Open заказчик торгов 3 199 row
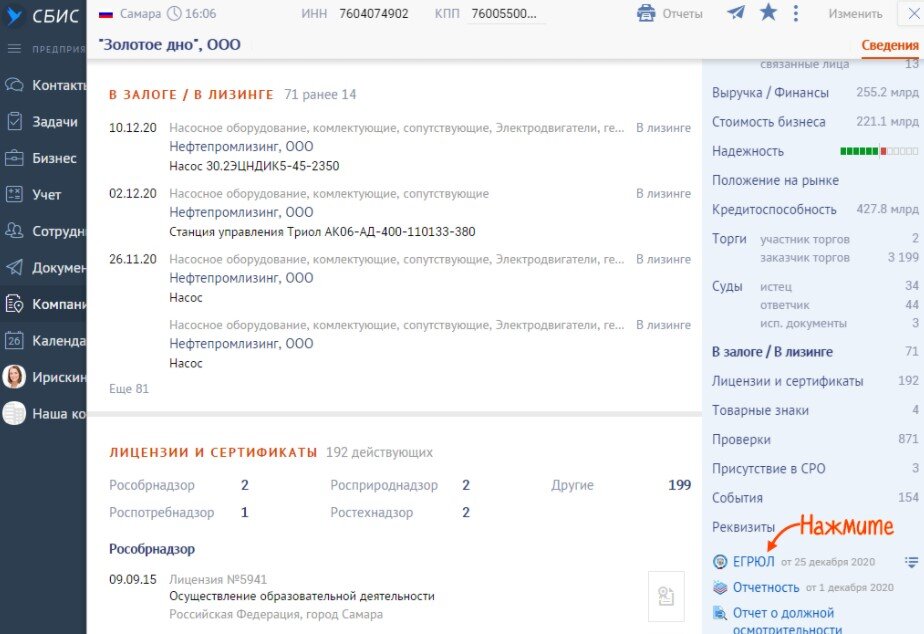924x634 pixels. click(x=839, y=257)
